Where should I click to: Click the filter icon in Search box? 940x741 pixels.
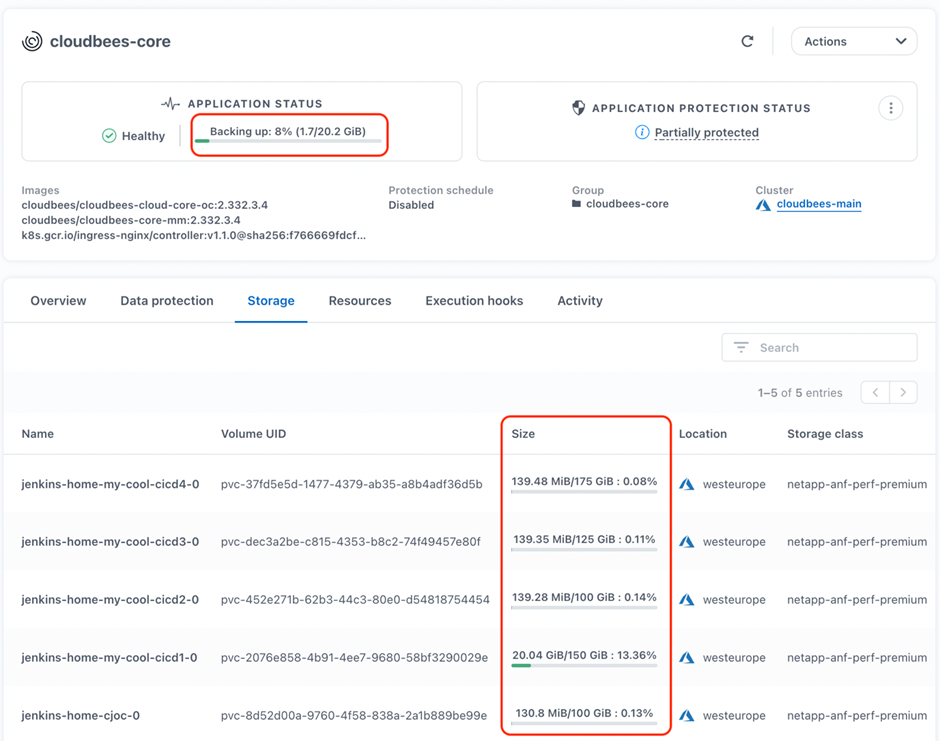(741, 347)
